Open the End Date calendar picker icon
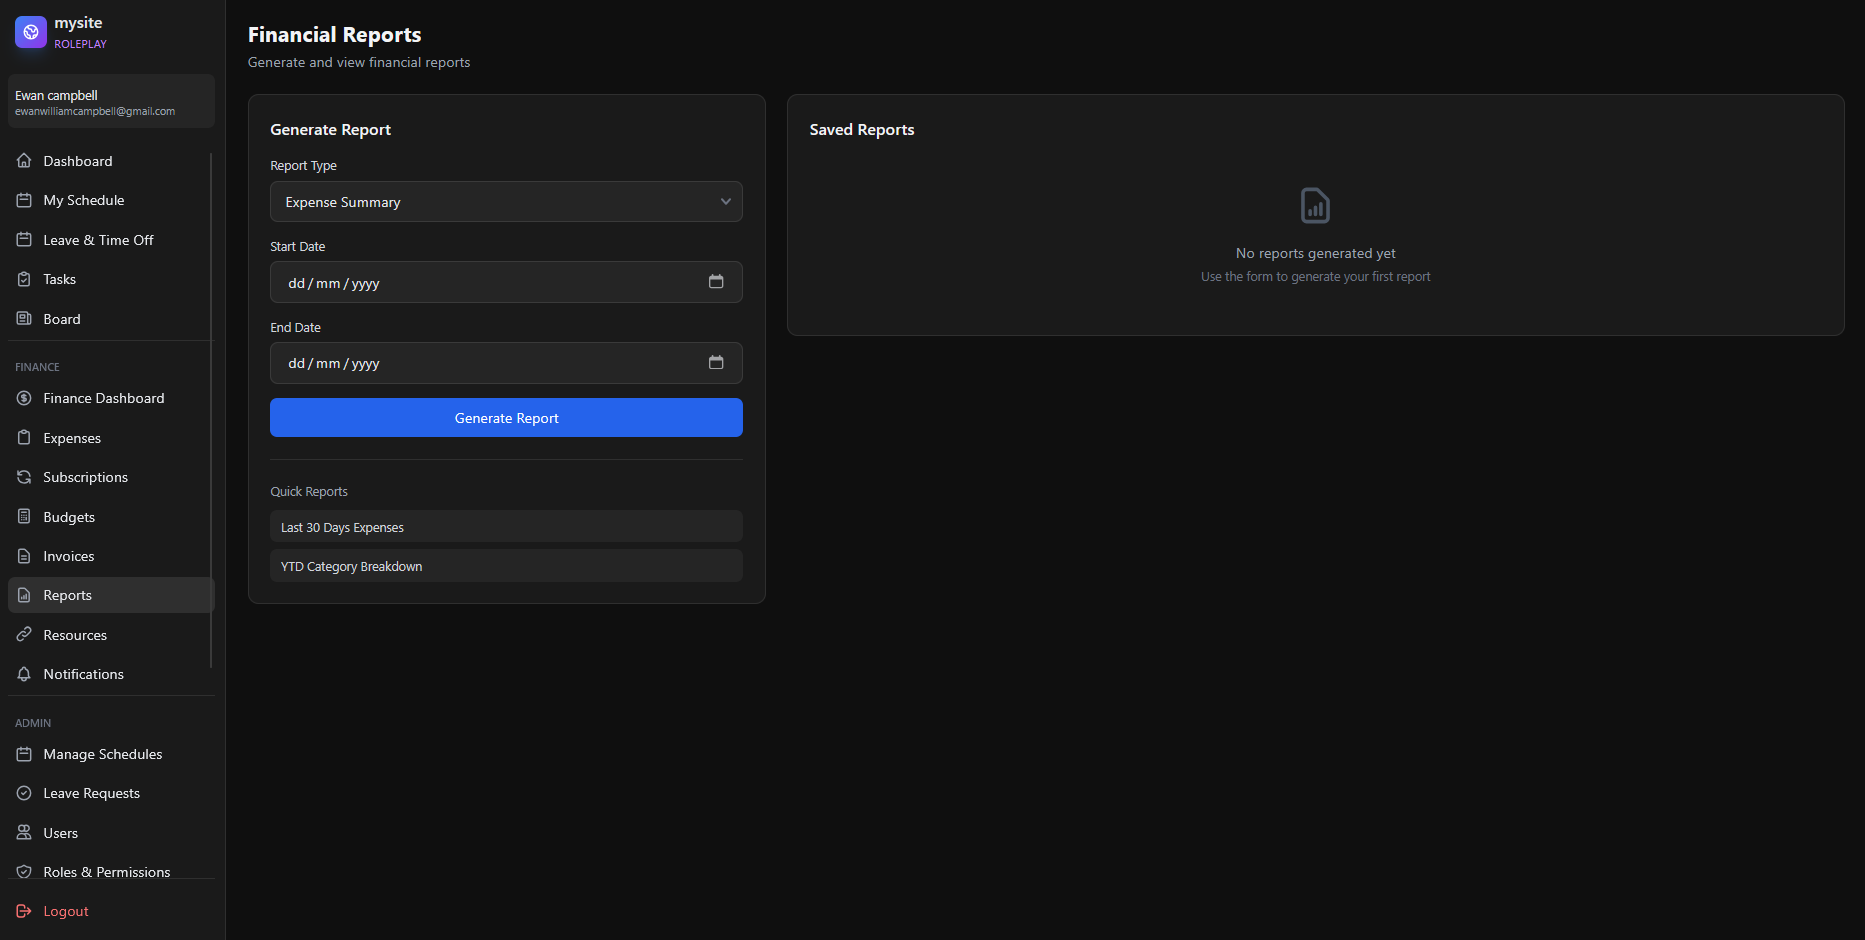This screenshot has width=1865, height=940. (x=716, y=363)
